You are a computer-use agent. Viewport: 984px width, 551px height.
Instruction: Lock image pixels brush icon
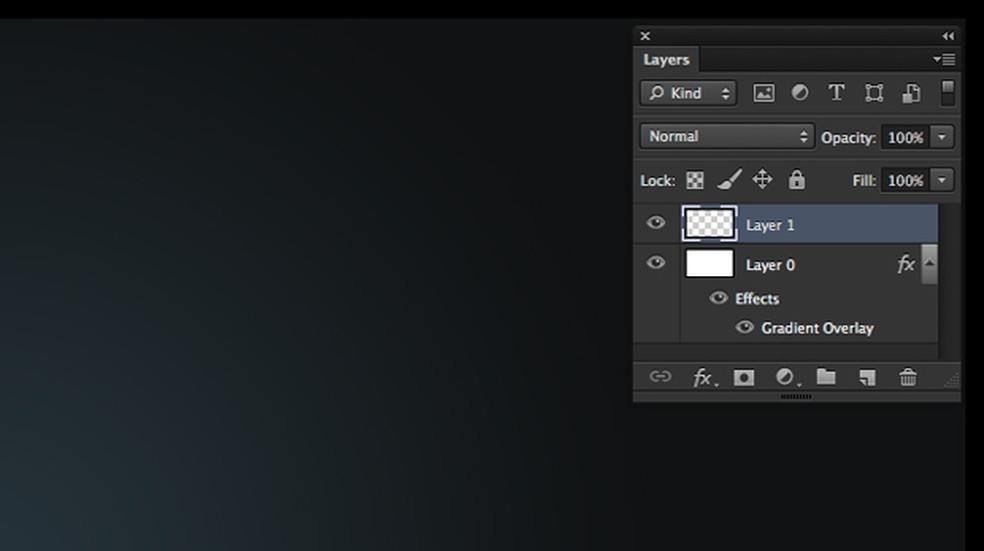(729, 179)
